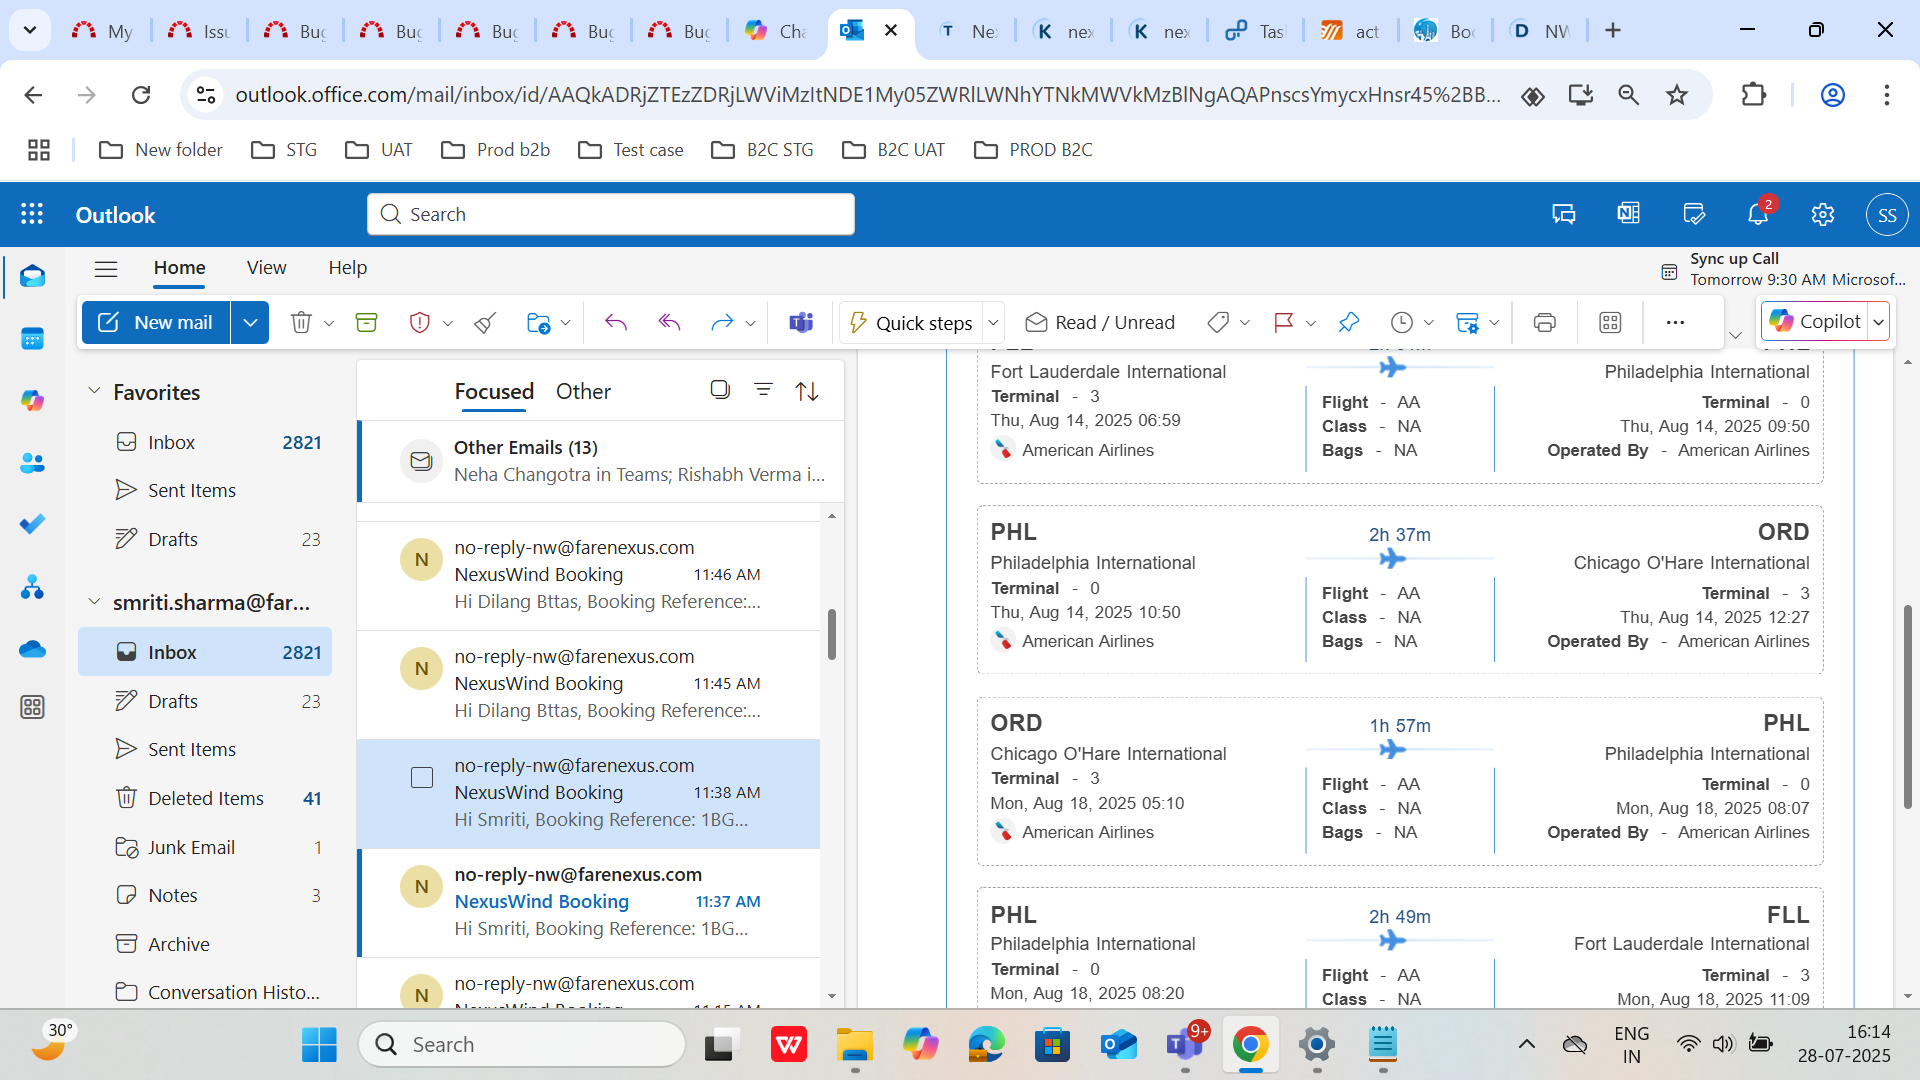Click the Copilot button
The height and width of the screenshot is (1080, 1920).
1815,321
